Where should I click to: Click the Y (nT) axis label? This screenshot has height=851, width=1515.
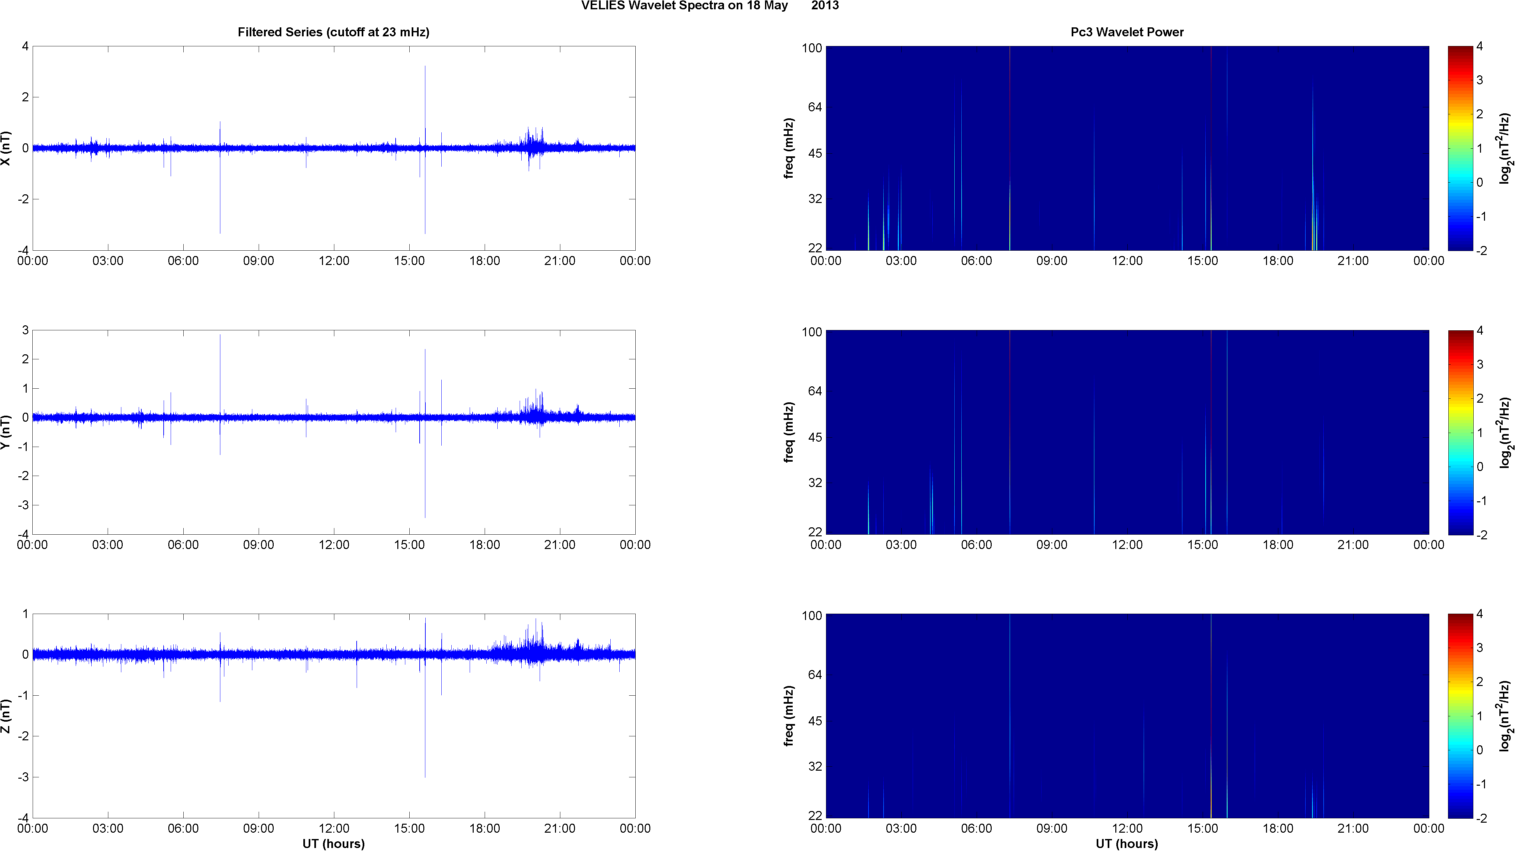click(x=7, y=432)
